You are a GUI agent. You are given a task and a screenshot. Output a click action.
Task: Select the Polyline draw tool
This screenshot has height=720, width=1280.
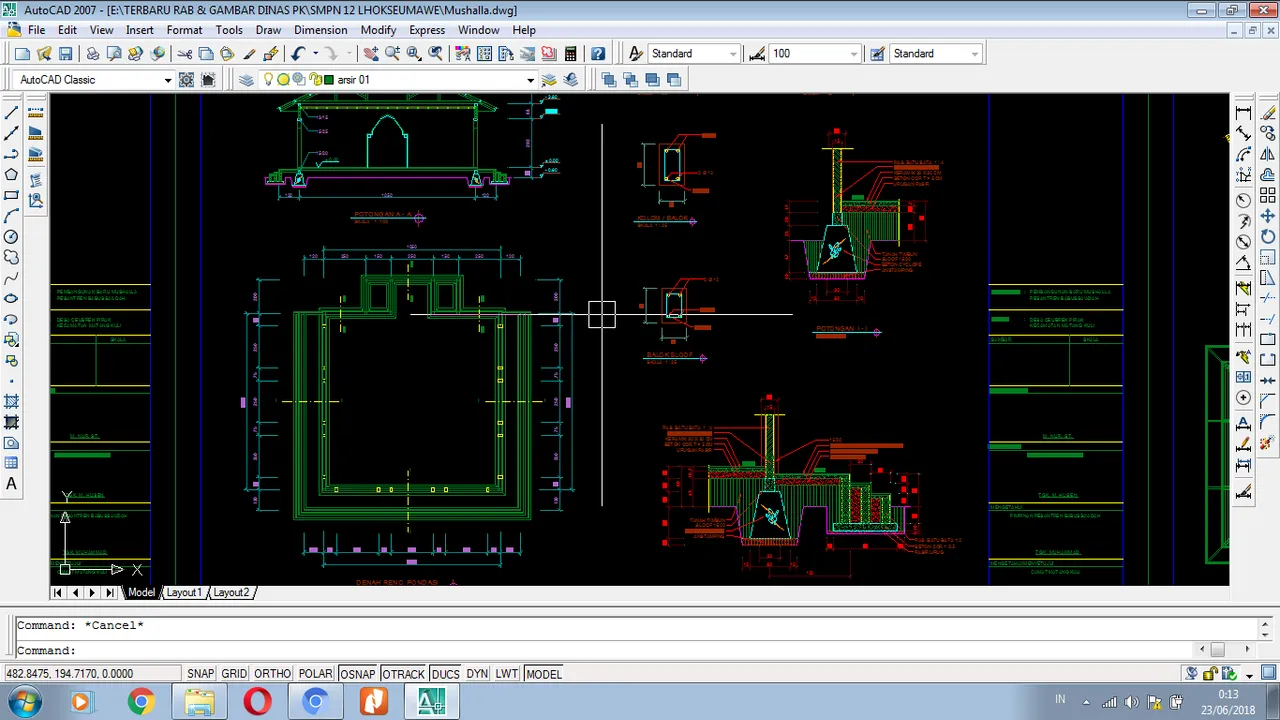[x=12, y=154]
